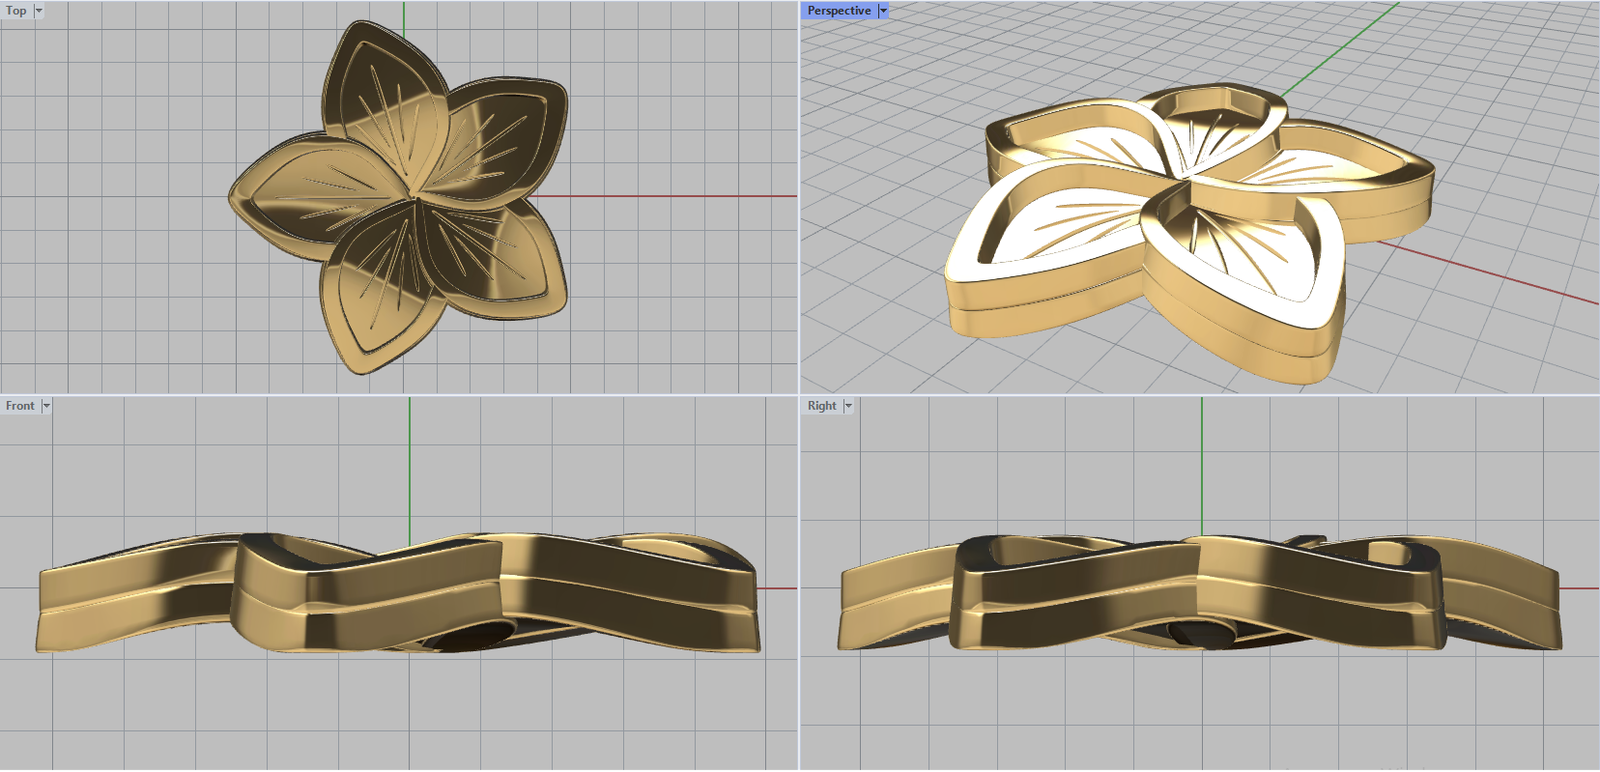Select the flower model in Right view
This screenshot has height=772, width=1600.
1200,595
